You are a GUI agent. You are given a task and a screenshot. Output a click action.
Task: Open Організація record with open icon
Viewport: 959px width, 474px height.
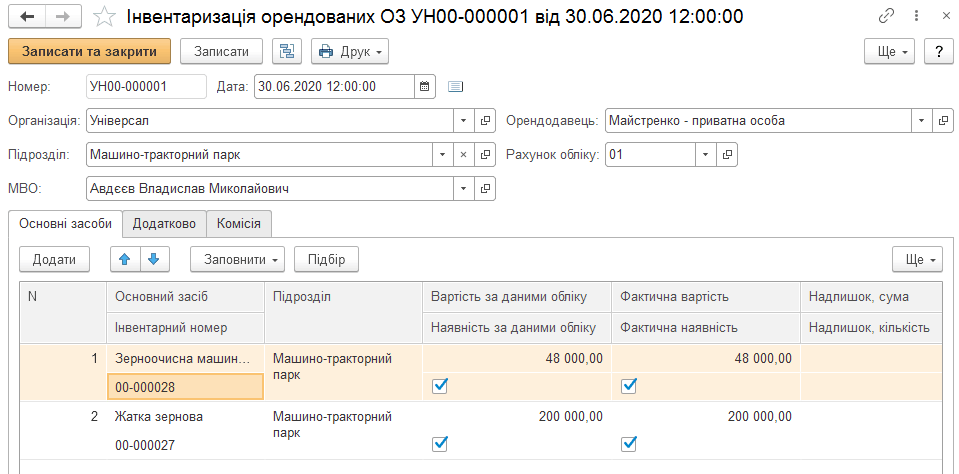[x=484, y=120]
